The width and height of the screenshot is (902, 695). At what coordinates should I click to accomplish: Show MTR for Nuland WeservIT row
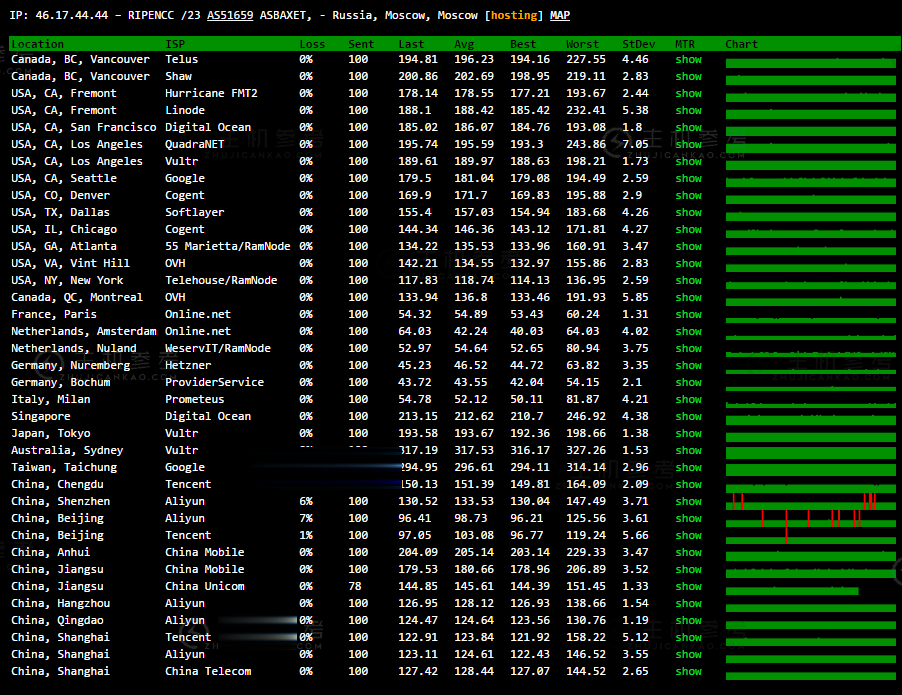(689, 349)
